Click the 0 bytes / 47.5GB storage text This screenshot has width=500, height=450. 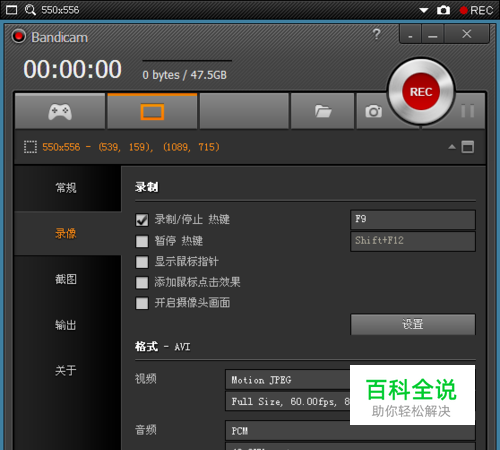[184, 75]
